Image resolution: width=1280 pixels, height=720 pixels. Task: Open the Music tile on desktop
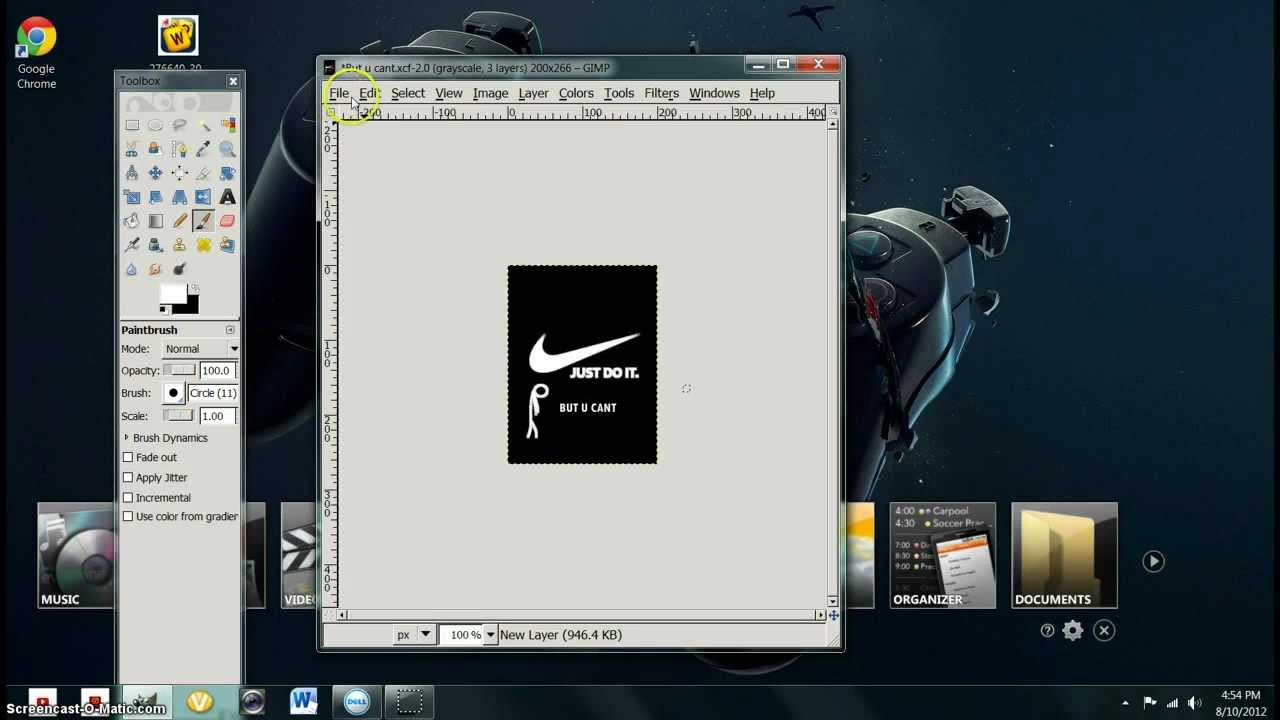coord(76,555)
